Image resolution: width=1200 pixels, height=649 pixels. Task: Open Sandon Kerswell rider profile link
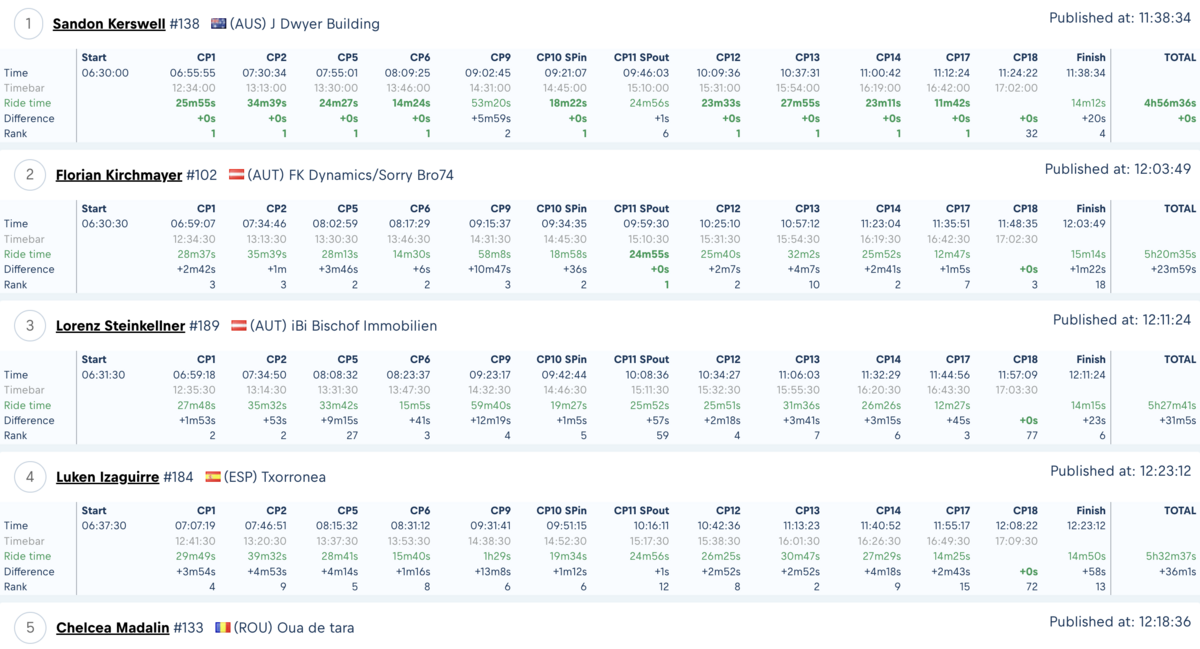click(109, 24)
